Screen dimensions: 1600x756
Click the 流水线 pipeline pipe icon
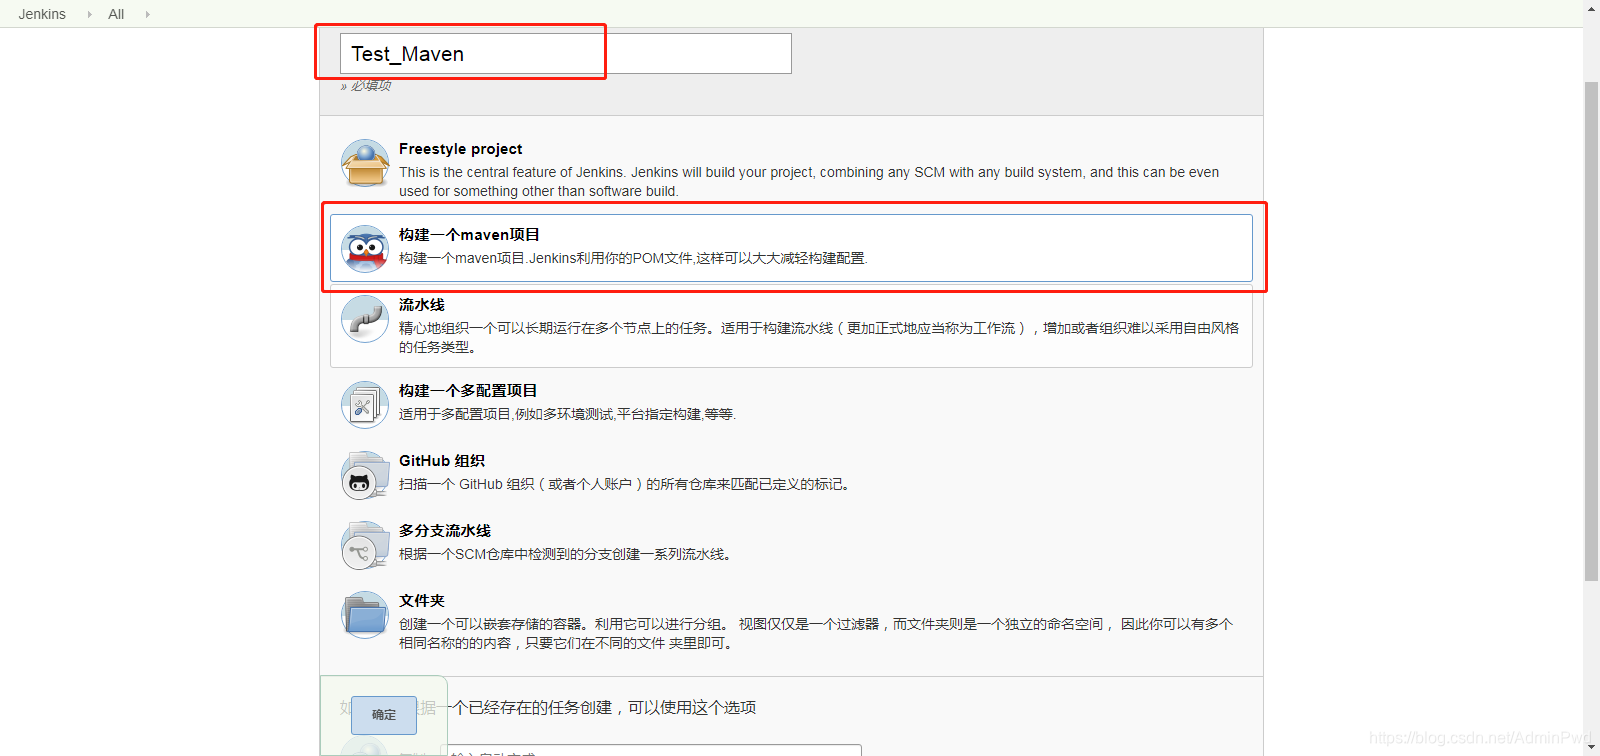pos(365,319)
